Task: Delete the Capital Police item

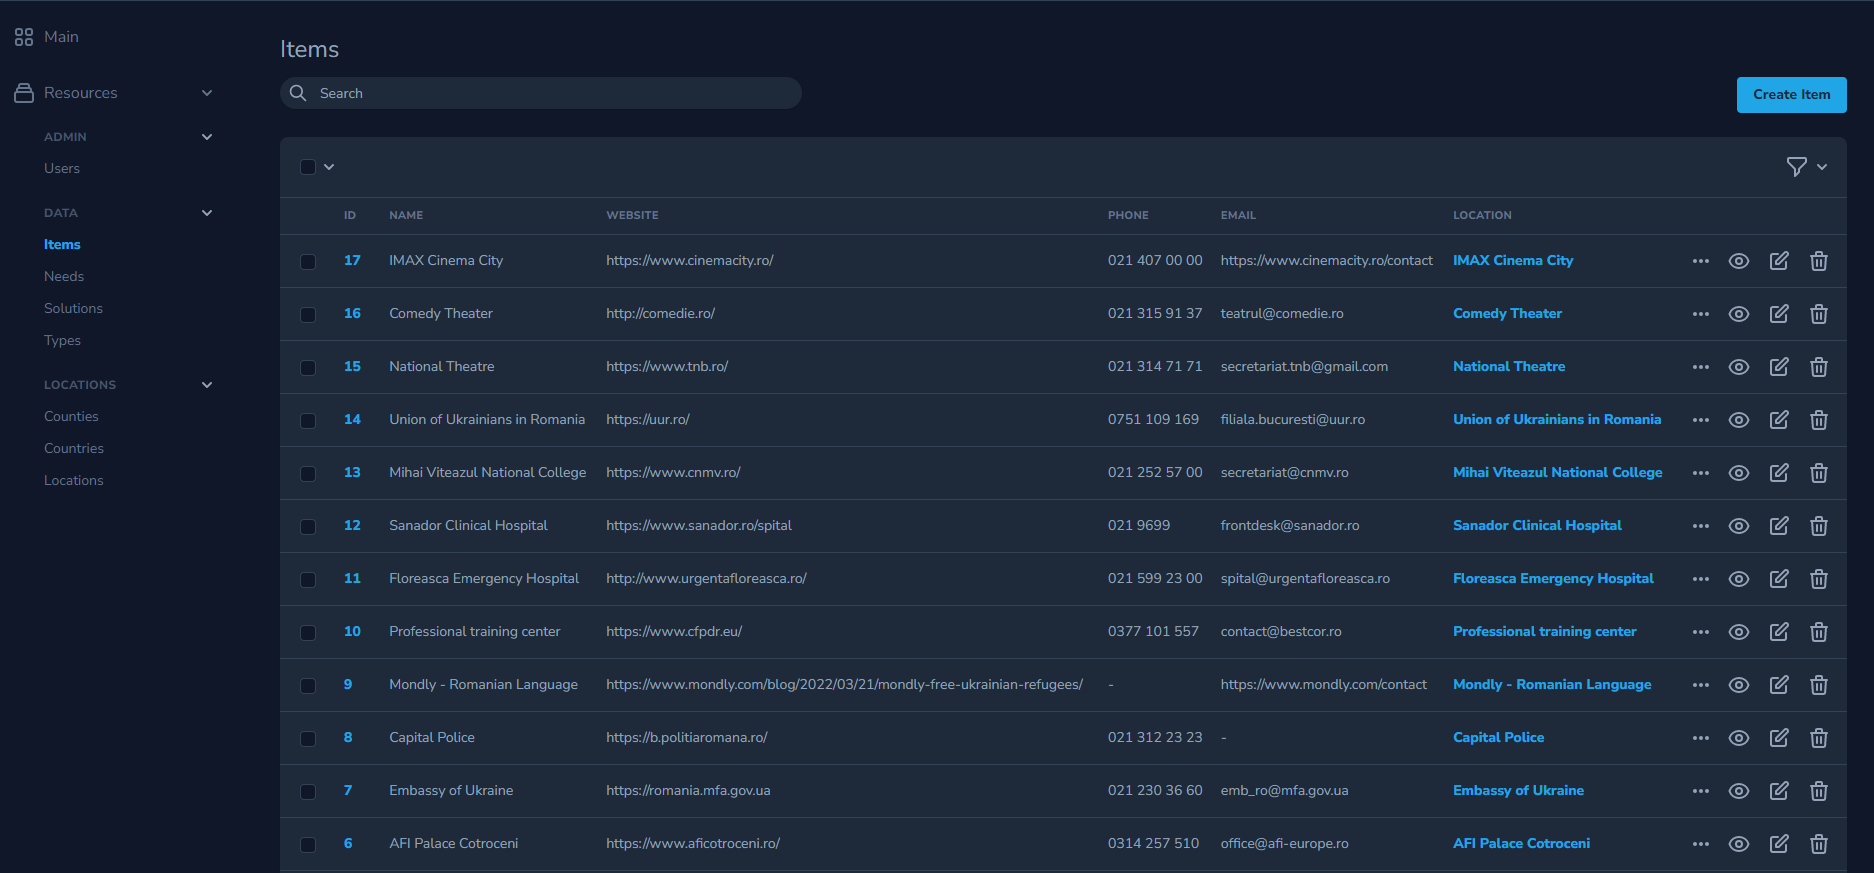Action: tap(1819, 738)
